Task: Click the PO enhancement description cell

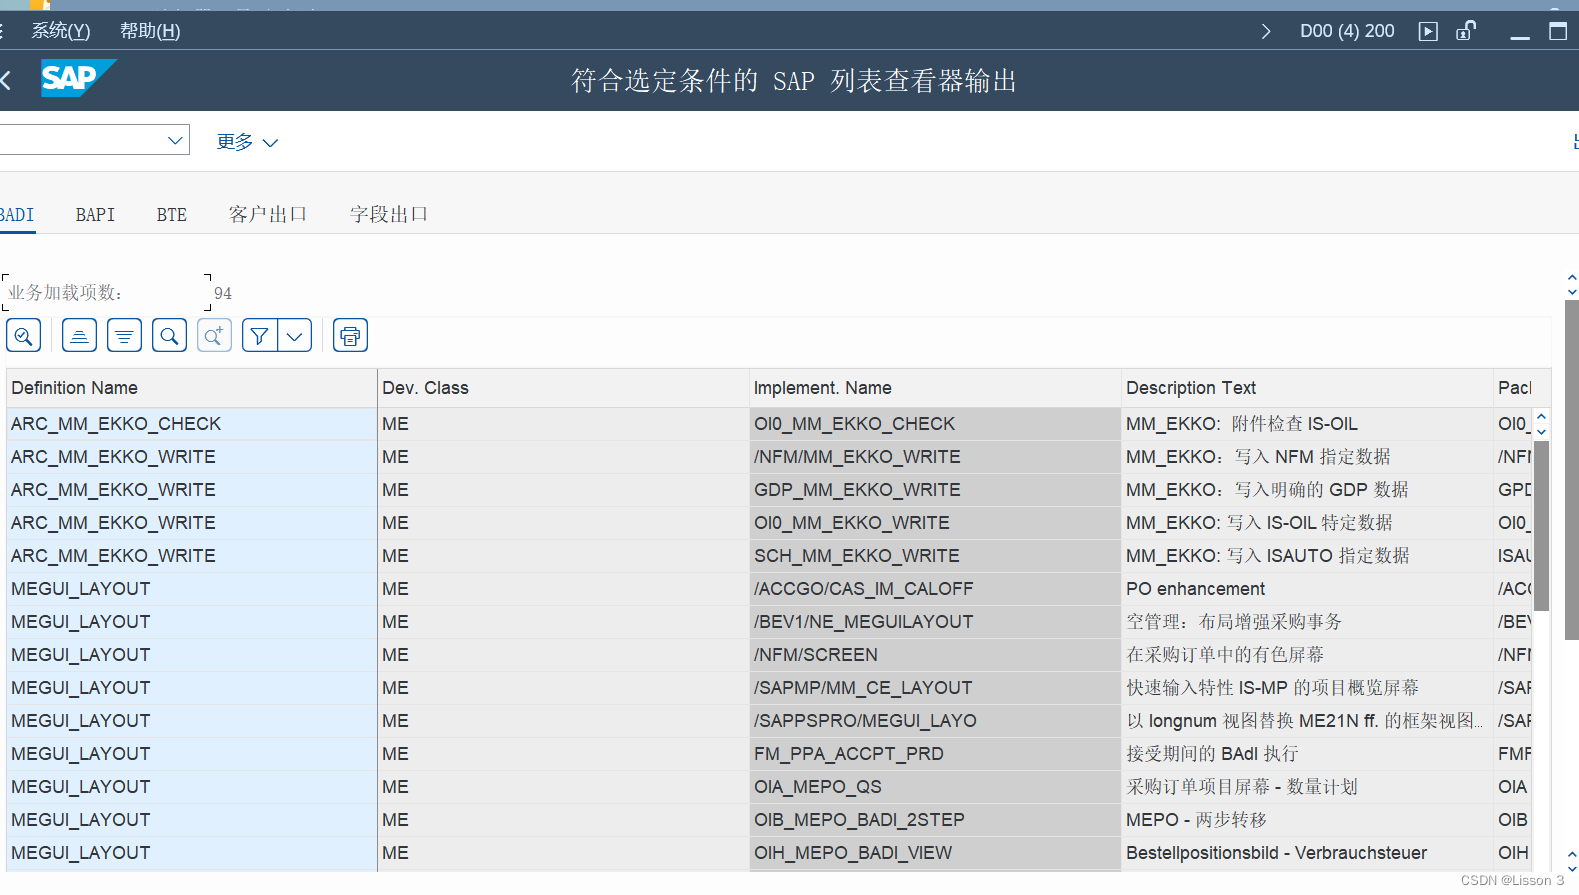Action: (x=1307, y=589)
